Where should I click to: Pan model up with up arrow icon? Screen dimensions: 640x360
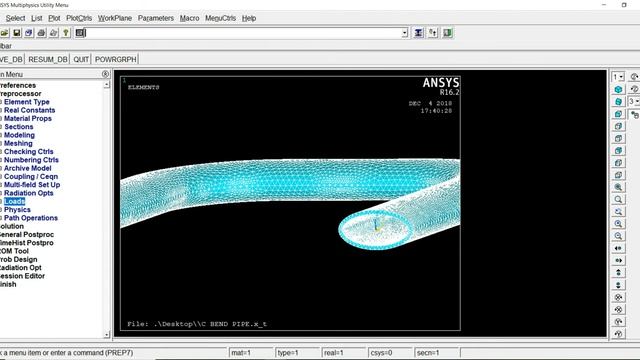click(x=618, y=273)
